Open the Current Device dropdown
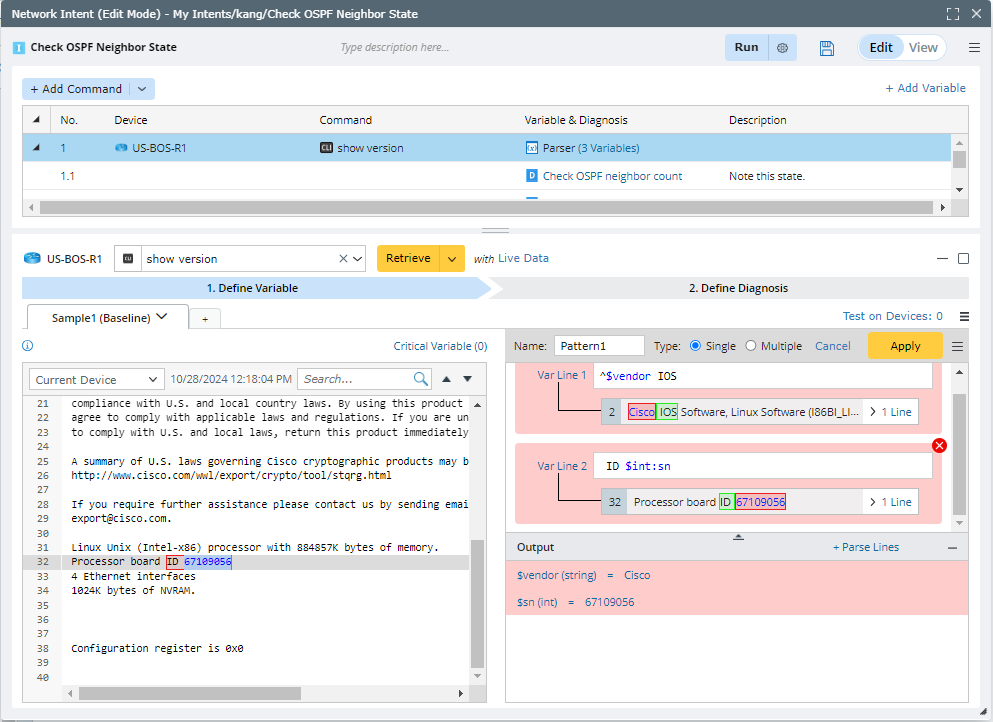 pyautogui.click(x=97, y=380)
